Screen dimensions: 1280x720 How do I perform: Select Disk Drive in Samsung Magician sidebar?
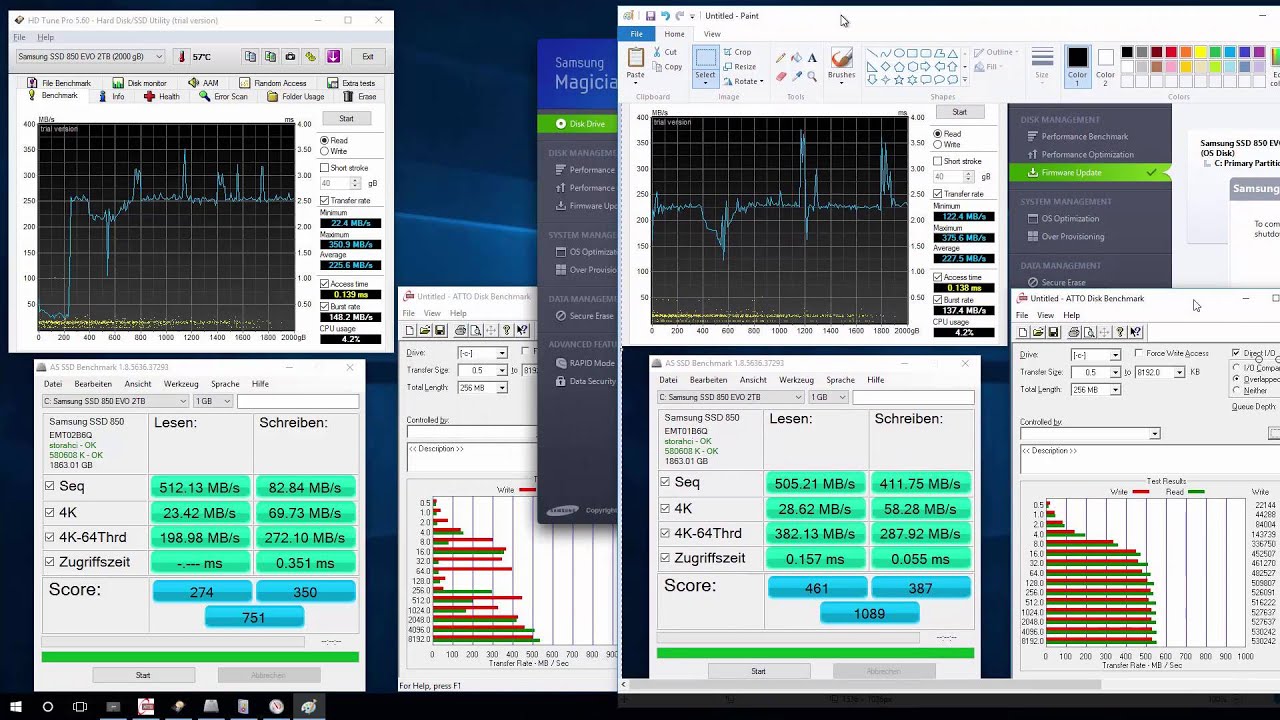pos(578,124)
